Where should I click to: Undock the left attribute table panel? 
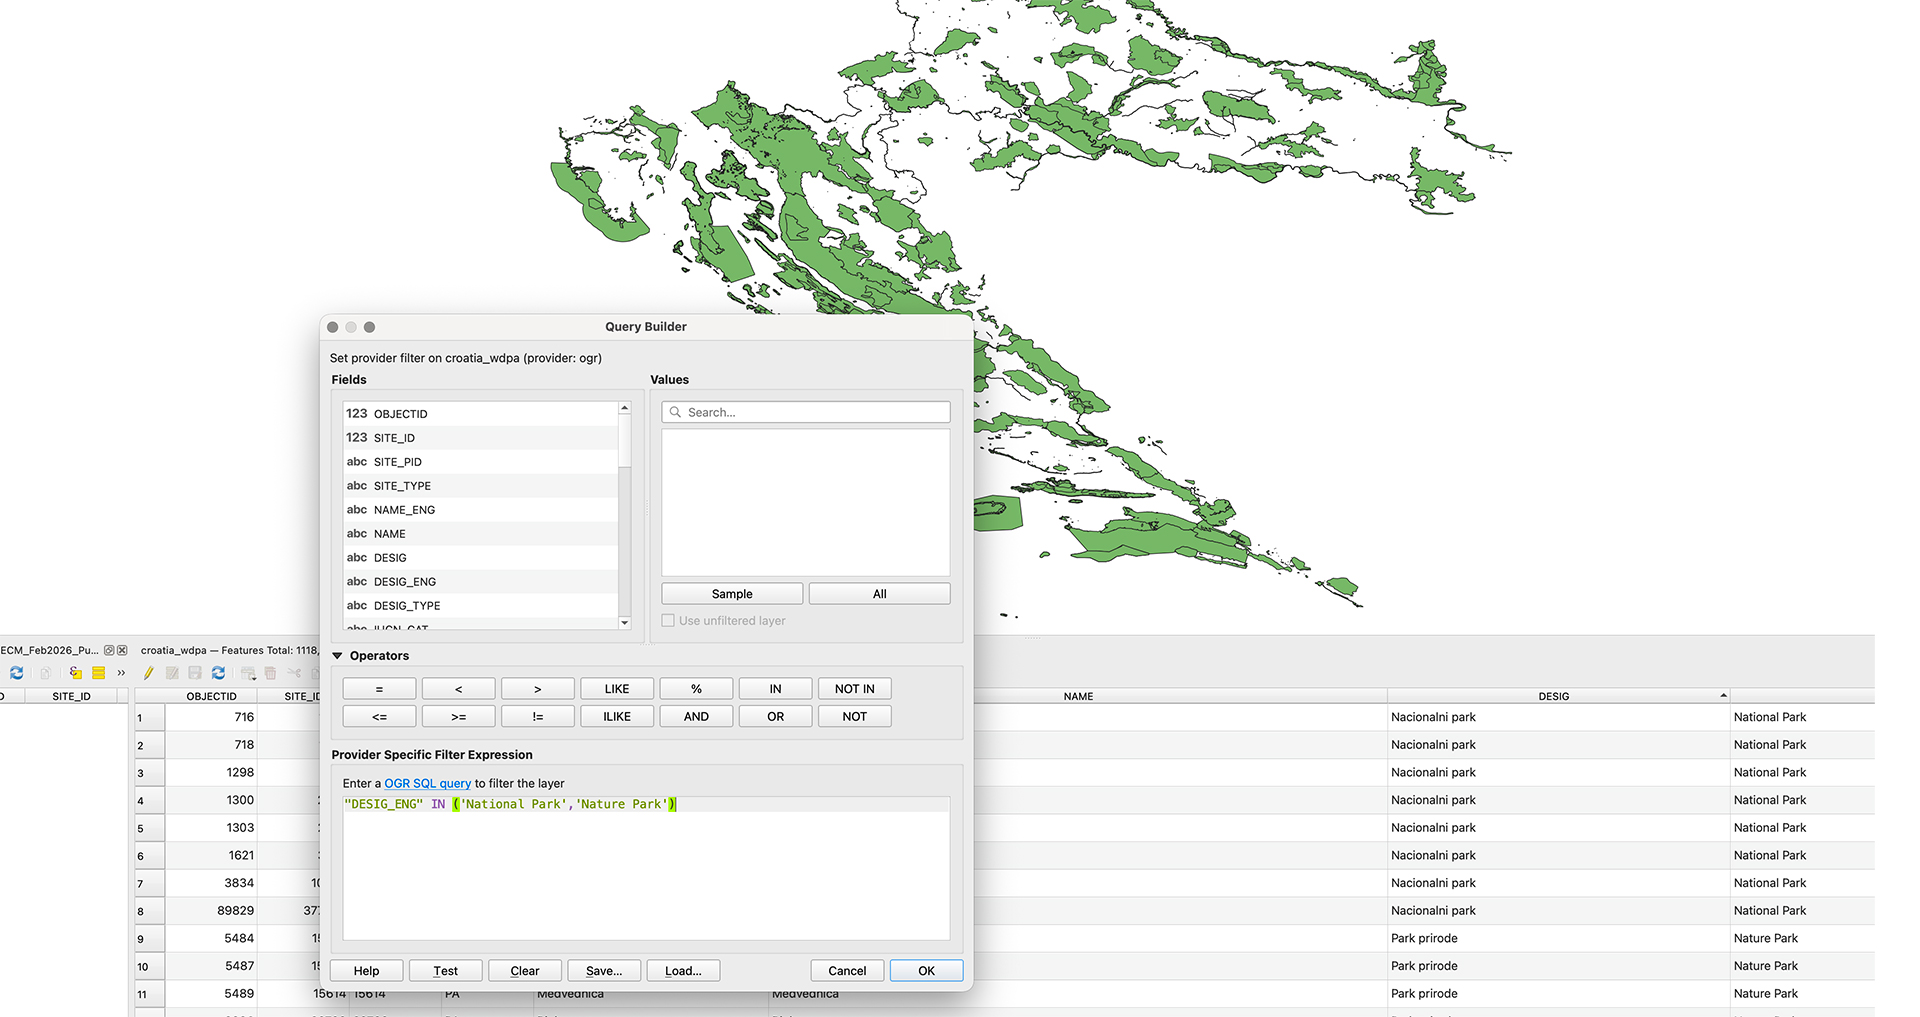tap(109, 650)
